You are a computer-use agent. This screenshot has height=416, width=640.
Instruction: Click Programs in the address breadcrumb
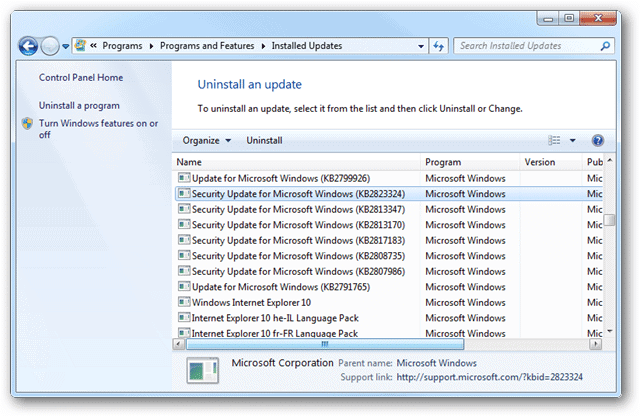click(122, 46)
